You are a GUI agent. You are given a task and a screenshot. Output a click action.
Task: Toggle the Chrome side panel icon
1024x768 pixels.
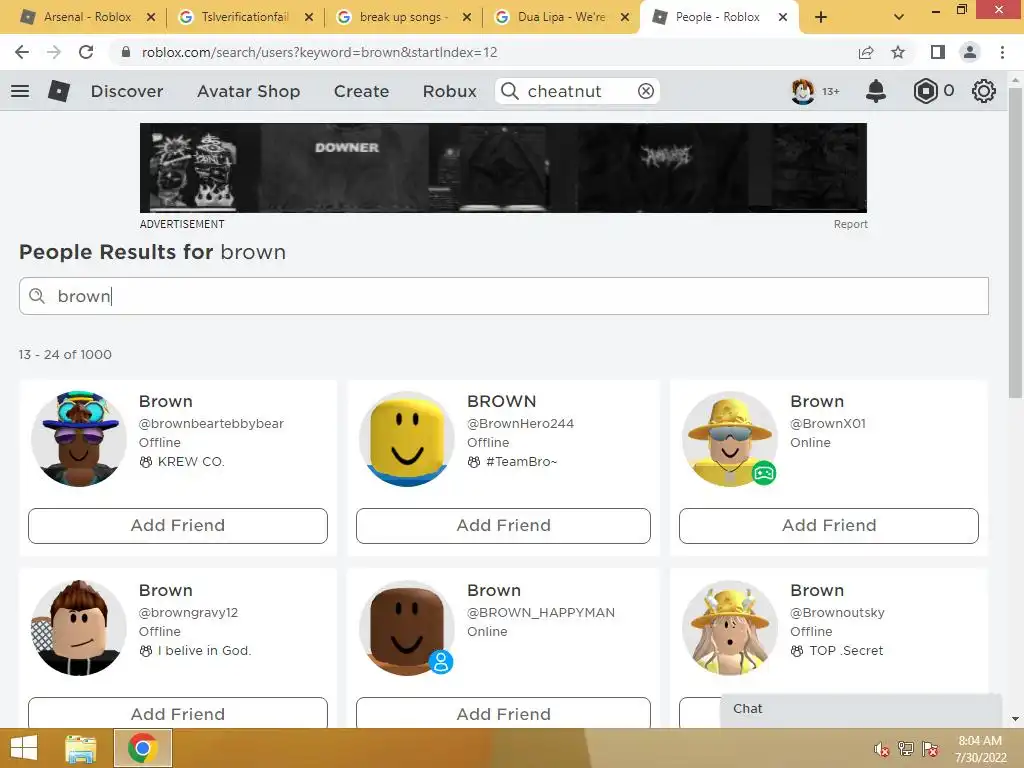[x=938, y=52]
